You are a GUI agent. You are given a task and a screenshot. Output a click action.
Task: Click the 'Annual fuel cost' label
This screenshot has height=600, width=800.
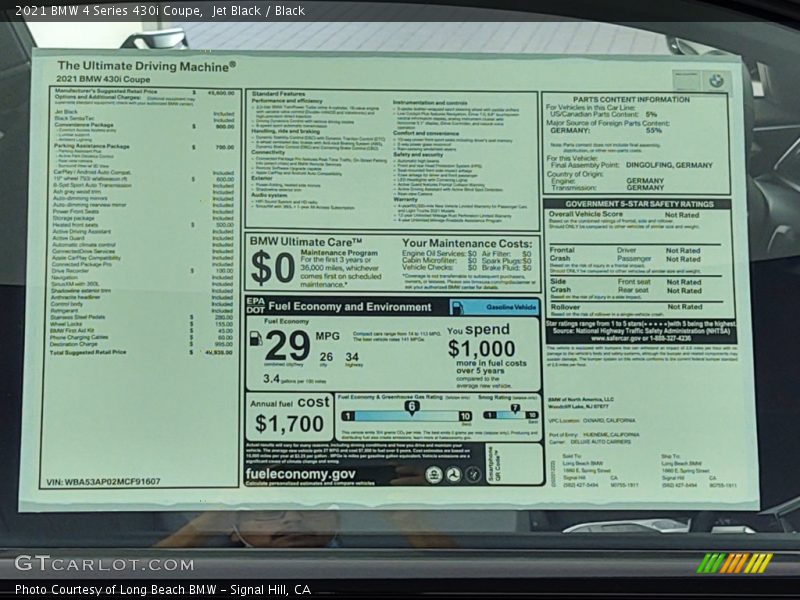(290, 403)
